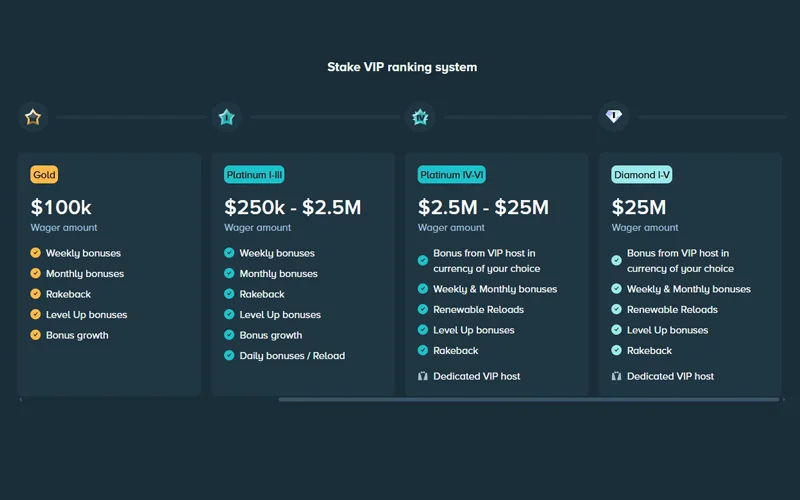Click checkmark beside Diamond Level Up bonuses

tap(616, 330)
